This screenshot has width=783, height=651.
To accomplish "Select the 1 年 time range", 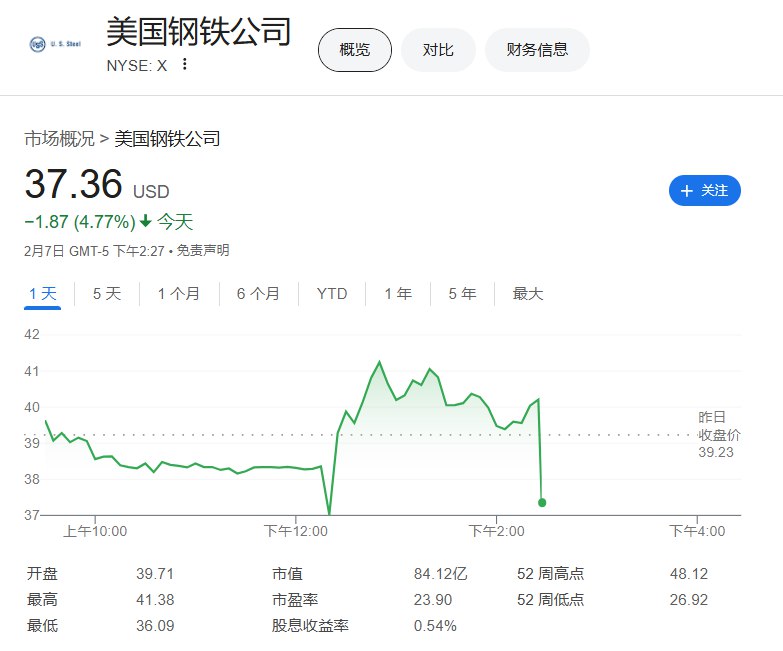I will tap(398, 294).
